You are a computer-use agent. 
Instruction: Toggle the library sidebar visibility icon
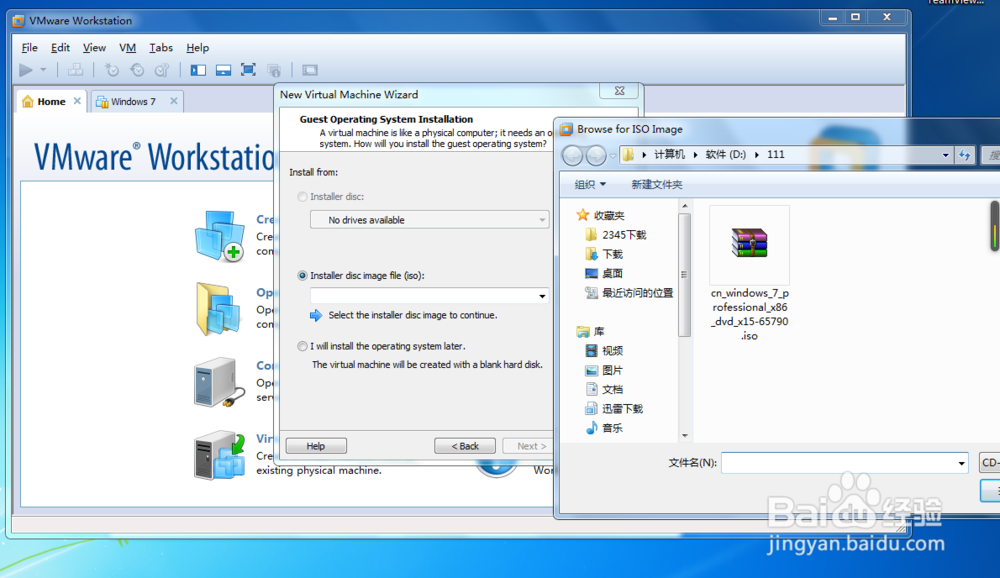(x=197, y=70)
